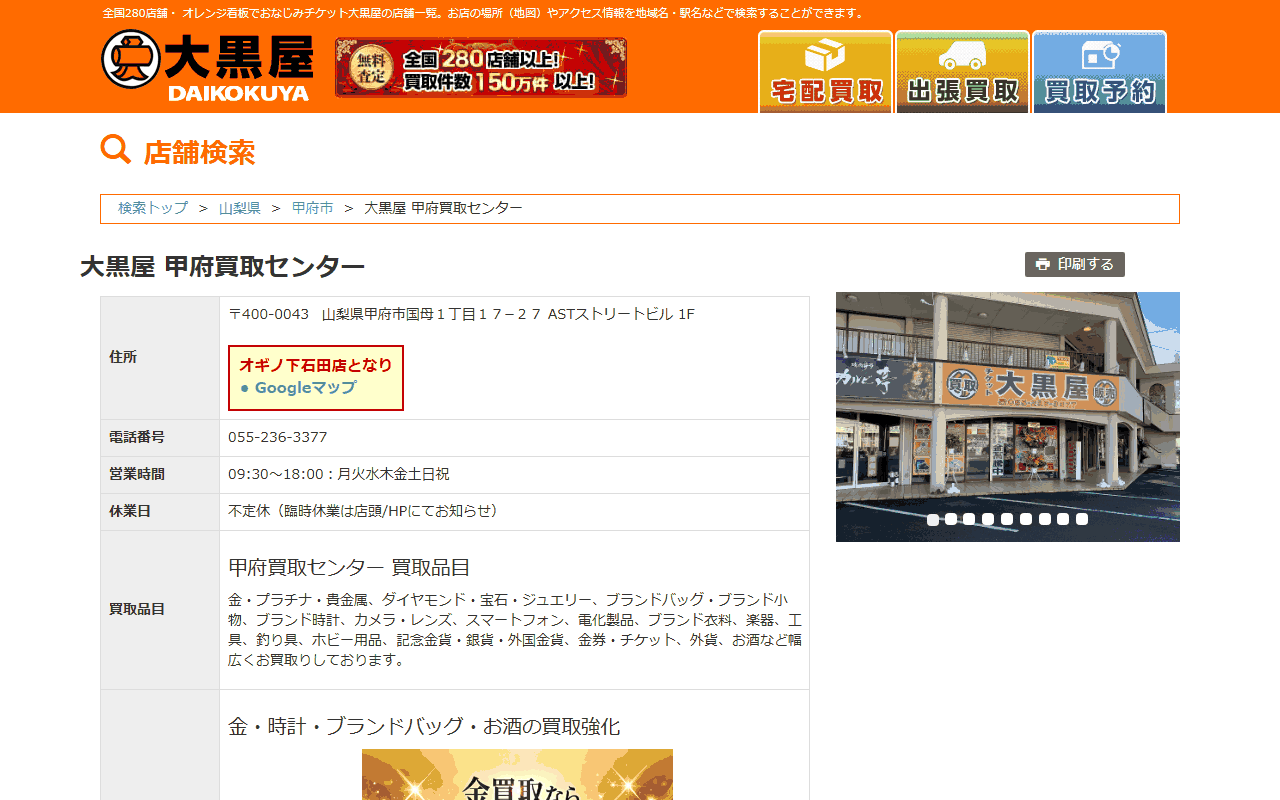Click the 買取品目 row label
Viewport: 1280px width, 800px height.
137,609
